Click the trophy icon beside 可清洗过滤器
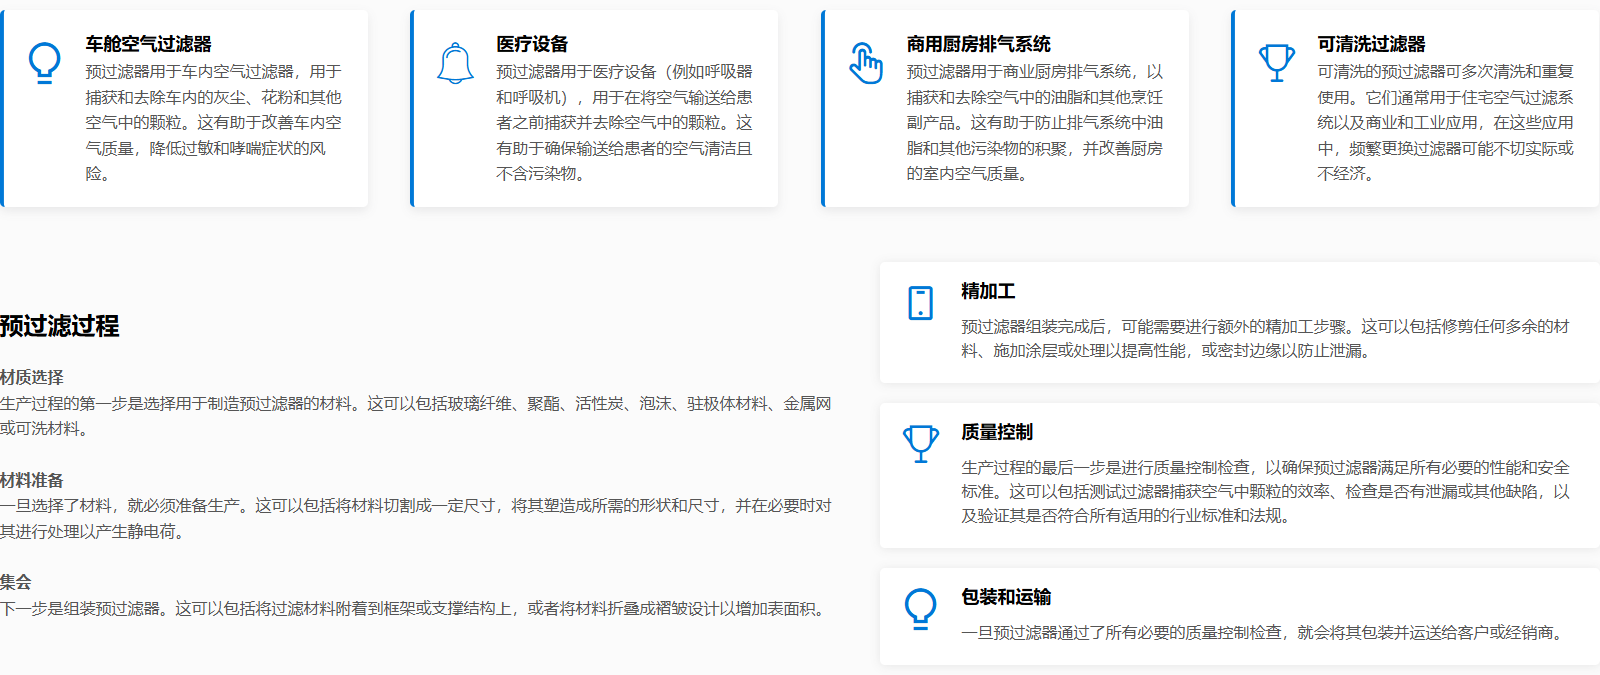The image size is (1600, 675). tap(1276, 62)
